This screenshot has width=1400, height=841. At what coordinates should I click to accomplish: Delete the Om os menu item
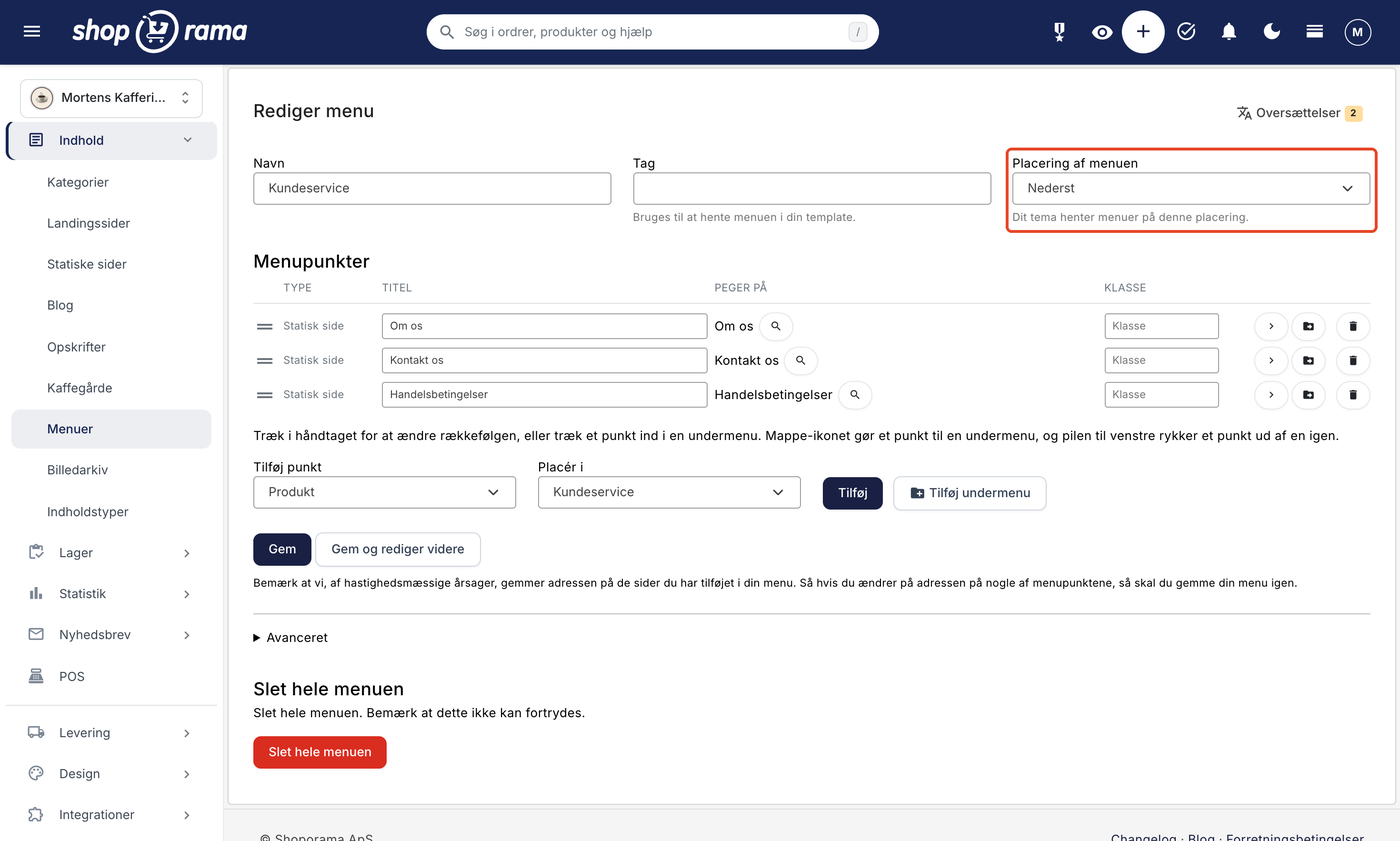click(1353, 326)
